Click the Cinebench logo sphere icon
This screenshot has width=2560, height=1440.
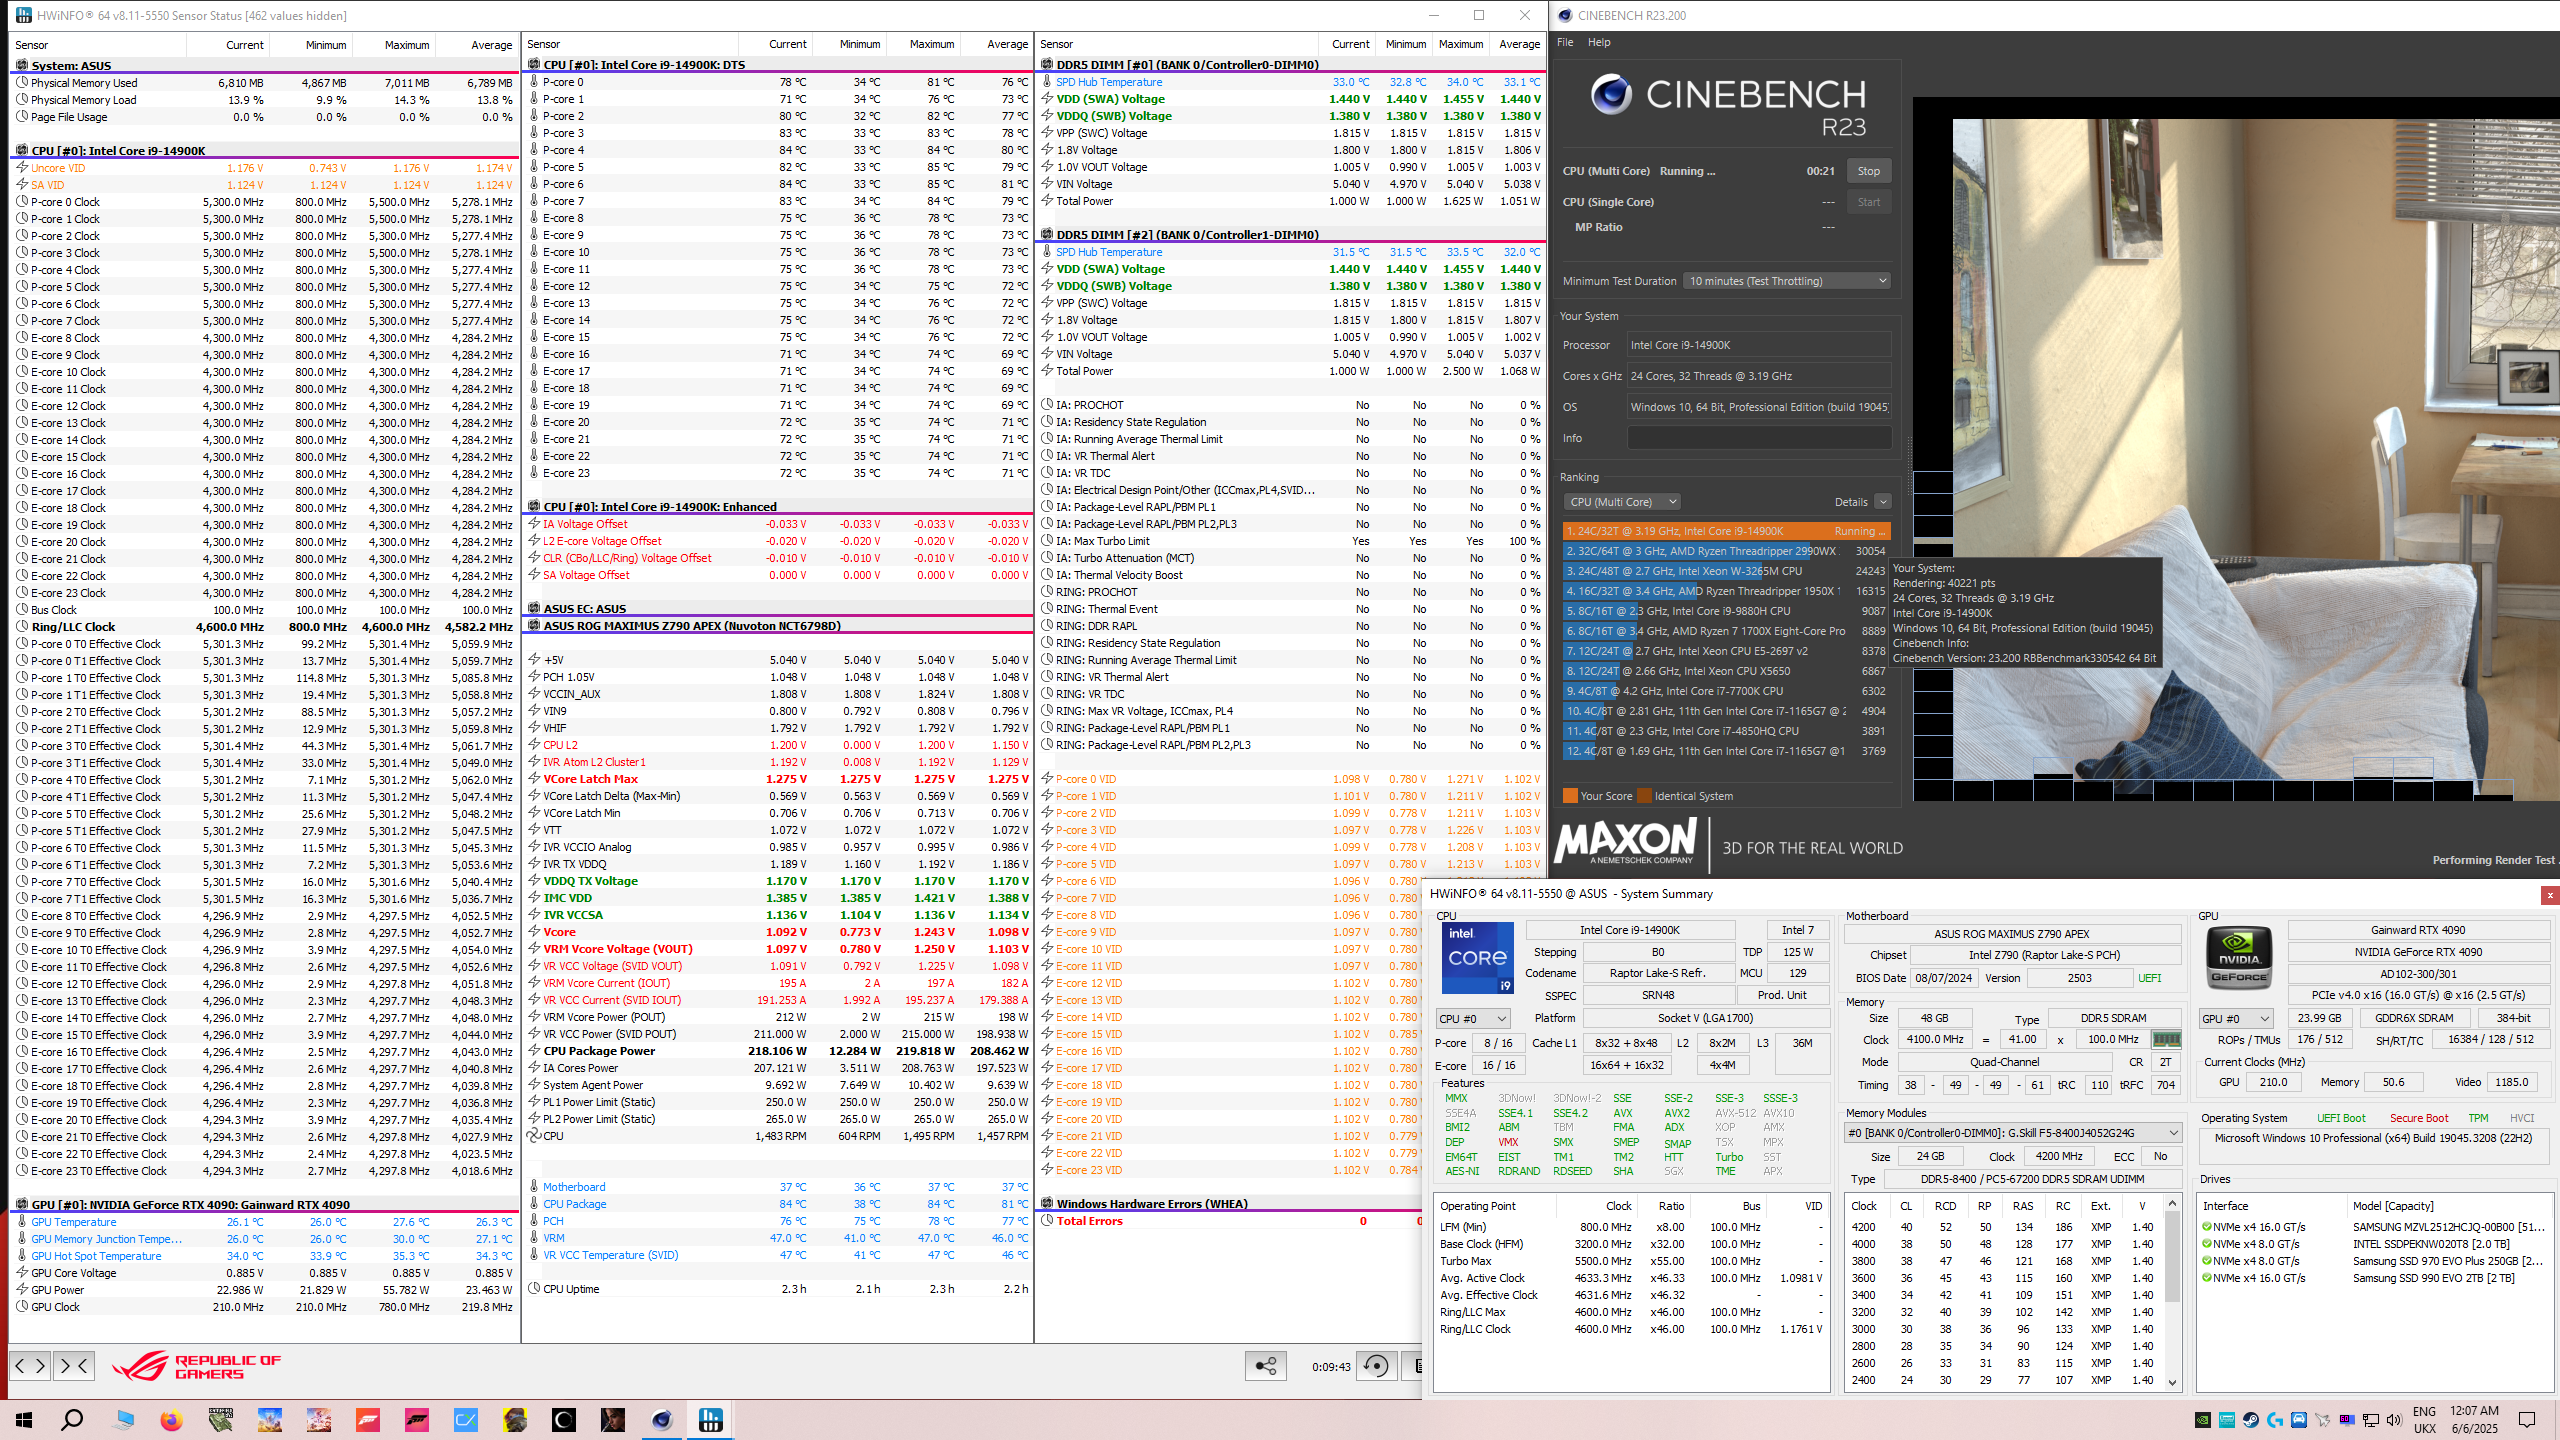(1612, 94)
